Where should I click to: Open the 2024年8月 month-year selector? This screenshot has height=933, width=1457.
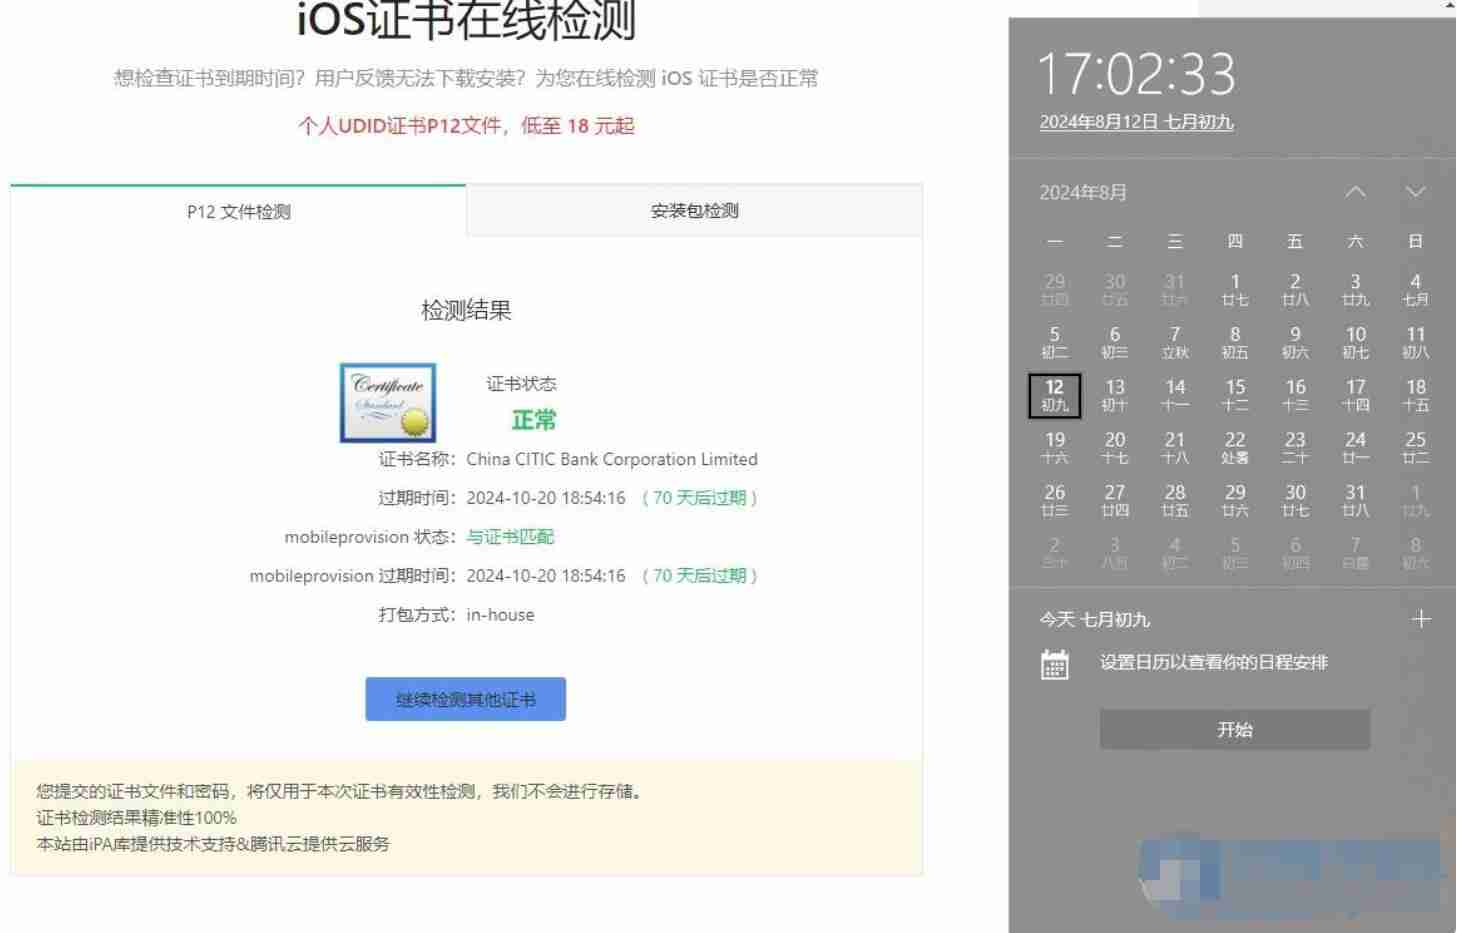1081,192
